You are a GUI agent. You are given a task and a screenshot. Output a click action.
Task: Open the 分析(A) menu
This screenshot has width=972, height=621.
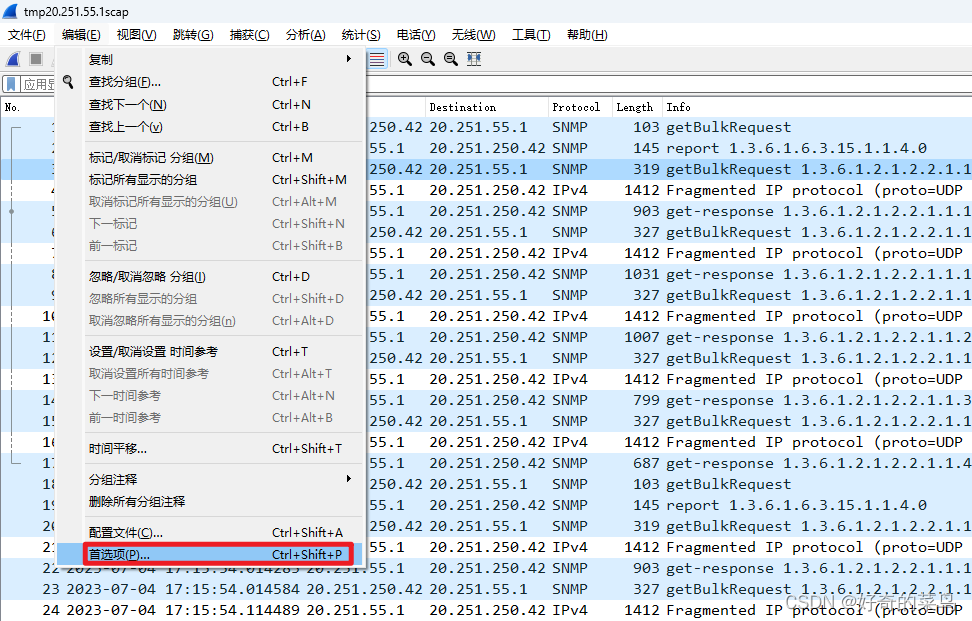click(x=305, y=35)
